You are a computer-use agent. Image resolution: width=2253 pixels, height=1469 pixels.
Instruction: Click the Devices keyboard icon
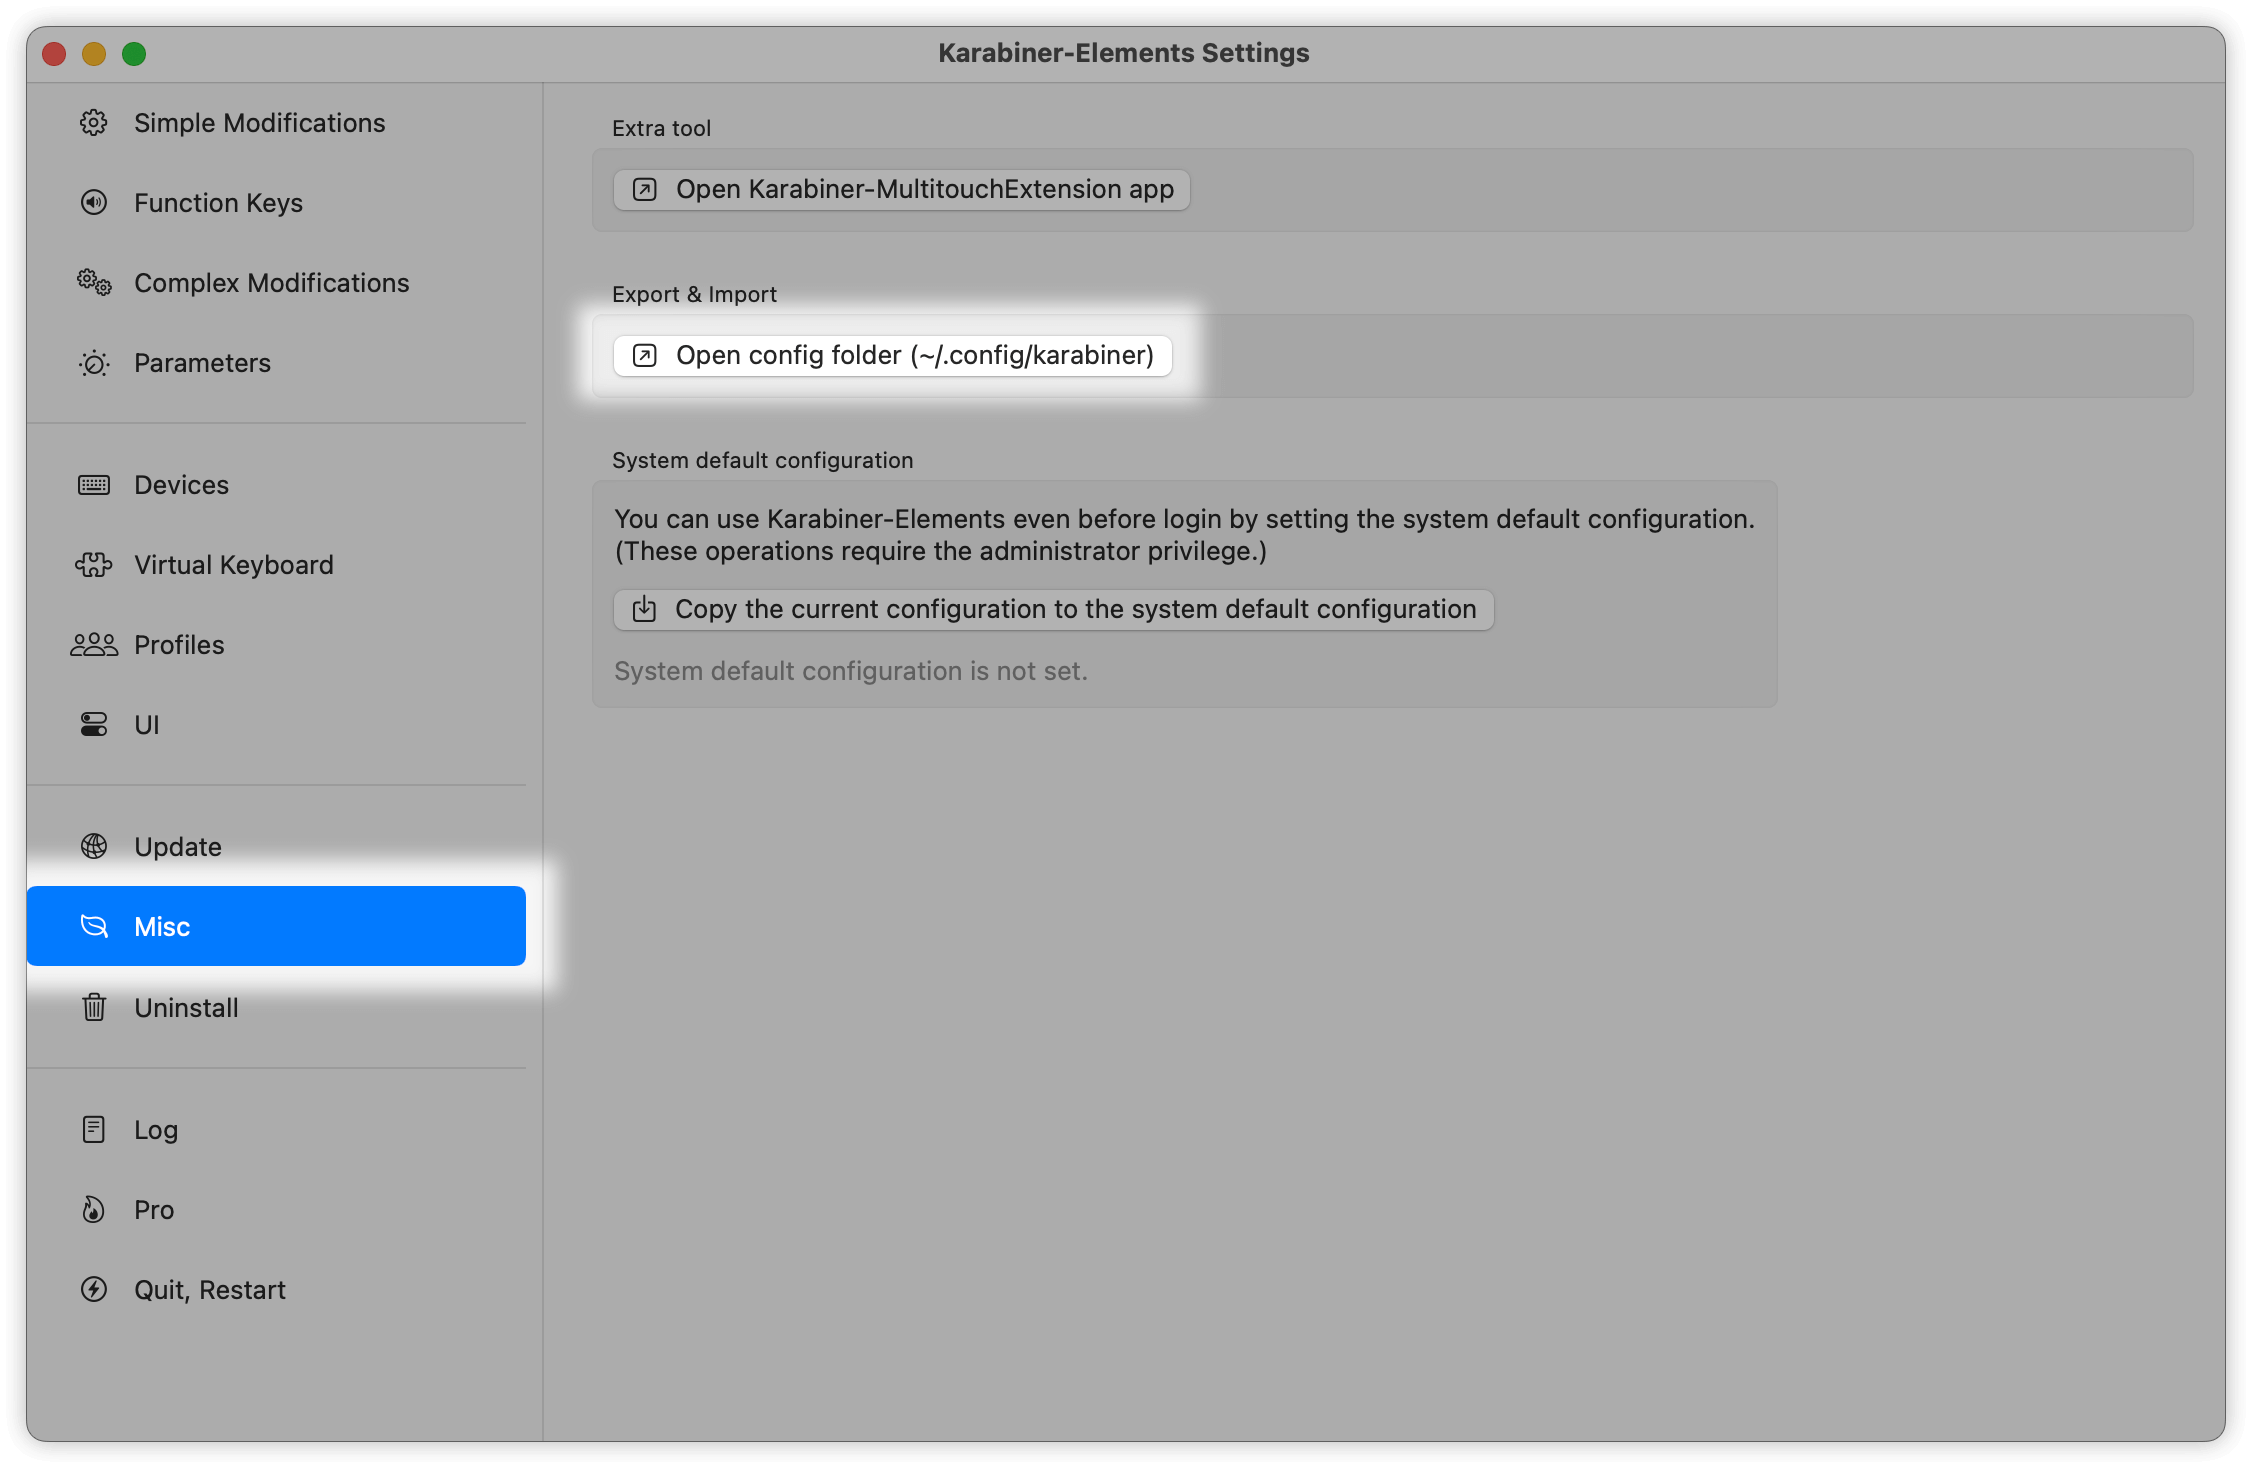click(94, 485)
